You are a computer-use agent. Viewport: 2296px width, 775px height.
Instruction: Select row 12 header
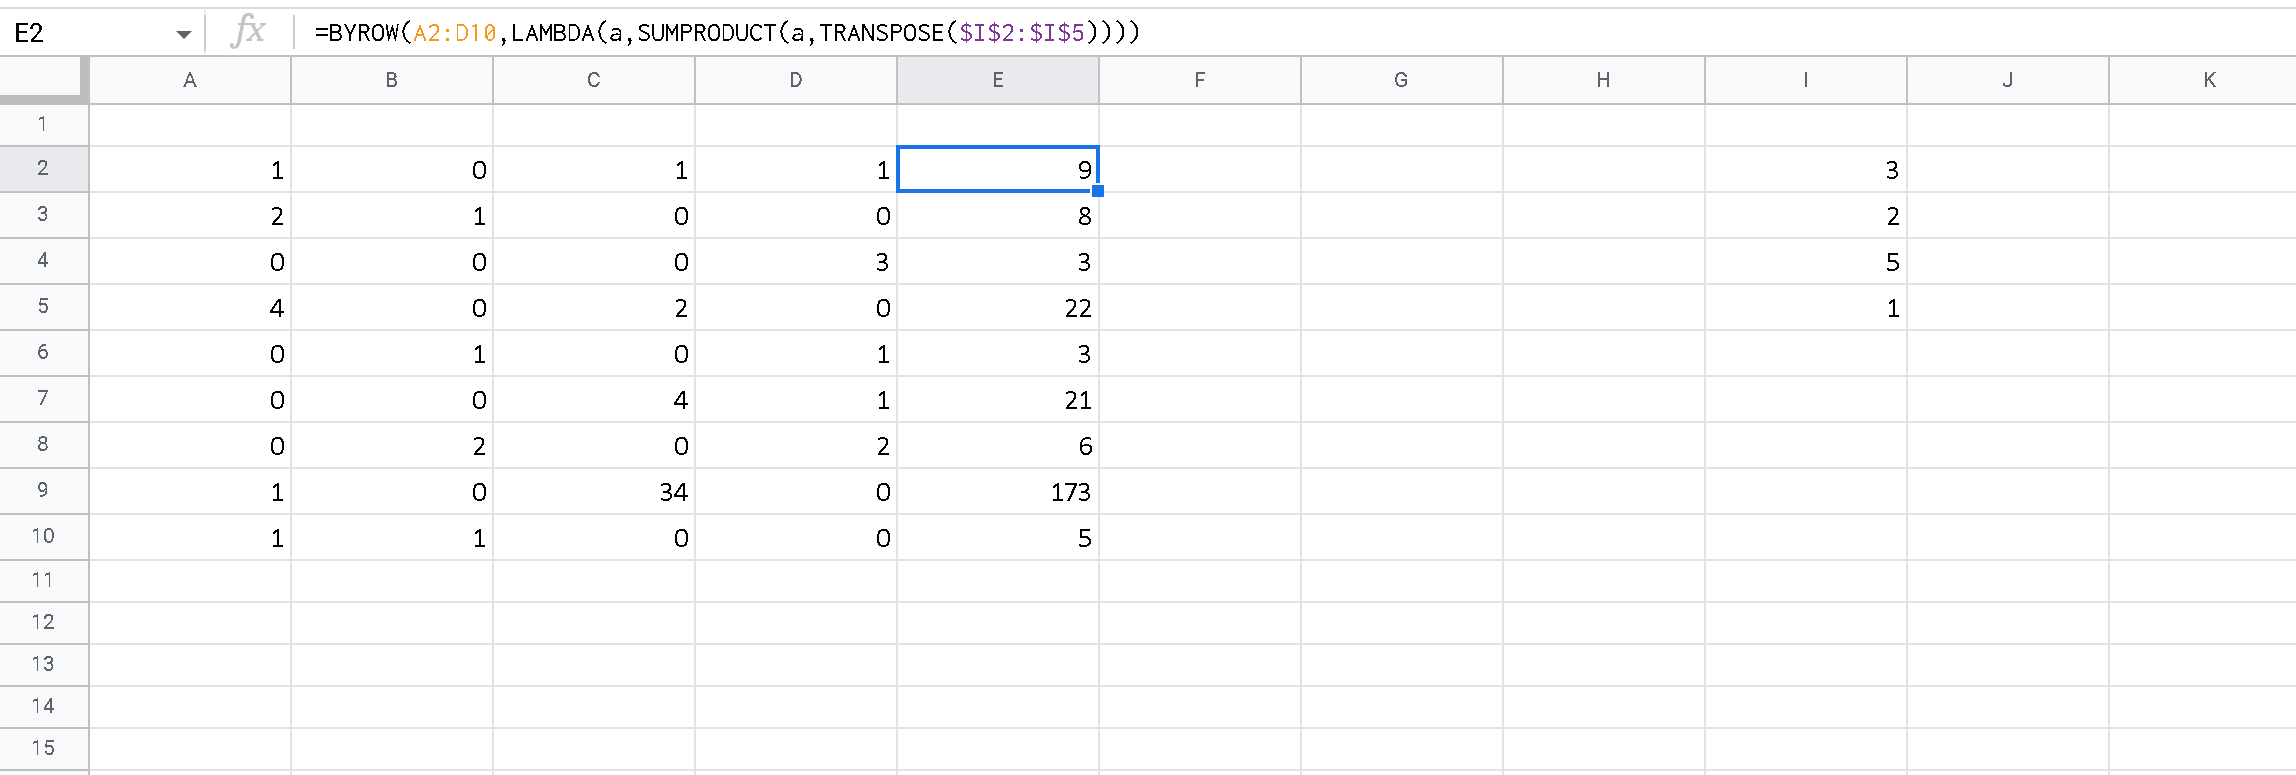click(44, 623)
